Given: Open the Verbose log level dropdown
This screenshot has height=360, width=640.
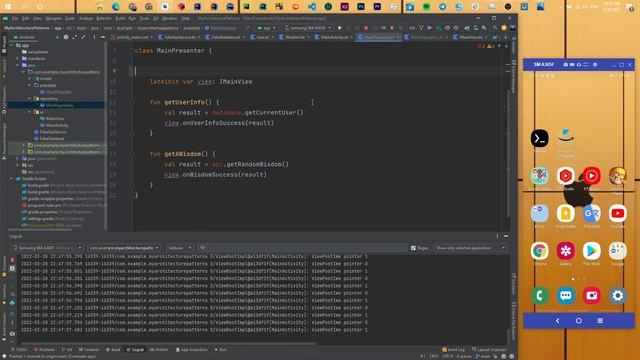Looking at the screenshot, I should 179,248.
